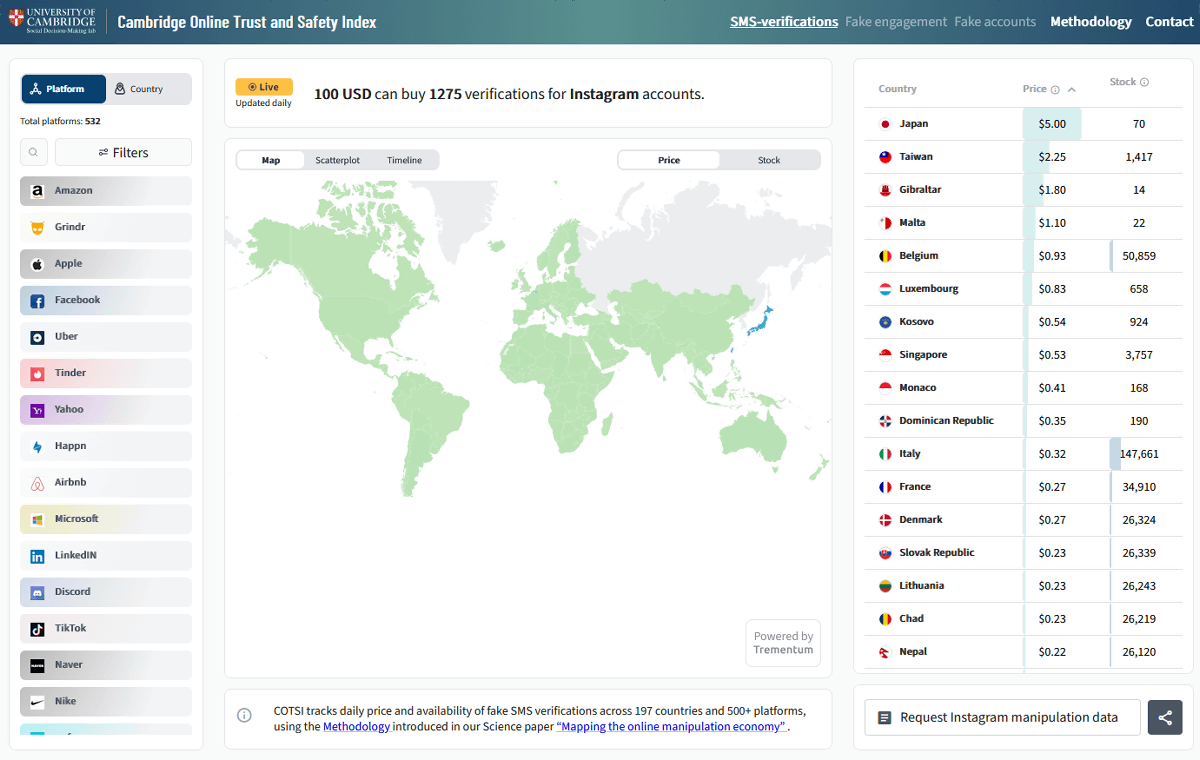Click the share icon button

[x=1165, y=717]
